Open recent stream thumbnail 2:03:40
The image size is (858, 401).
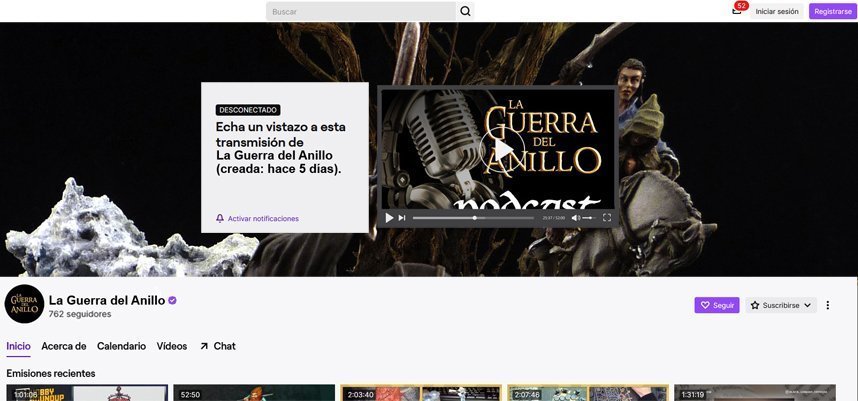(x=421, y=393)
